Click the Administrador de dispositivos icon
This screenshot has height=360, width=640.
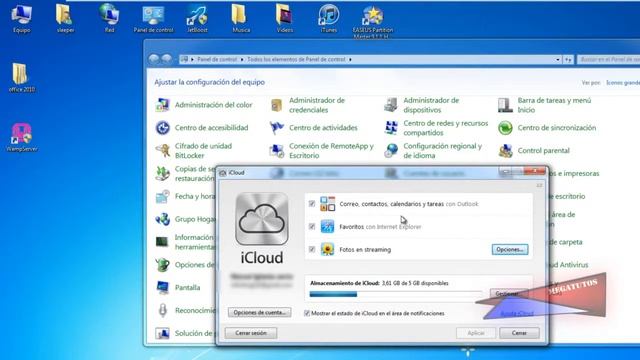[x=391, y=105]
